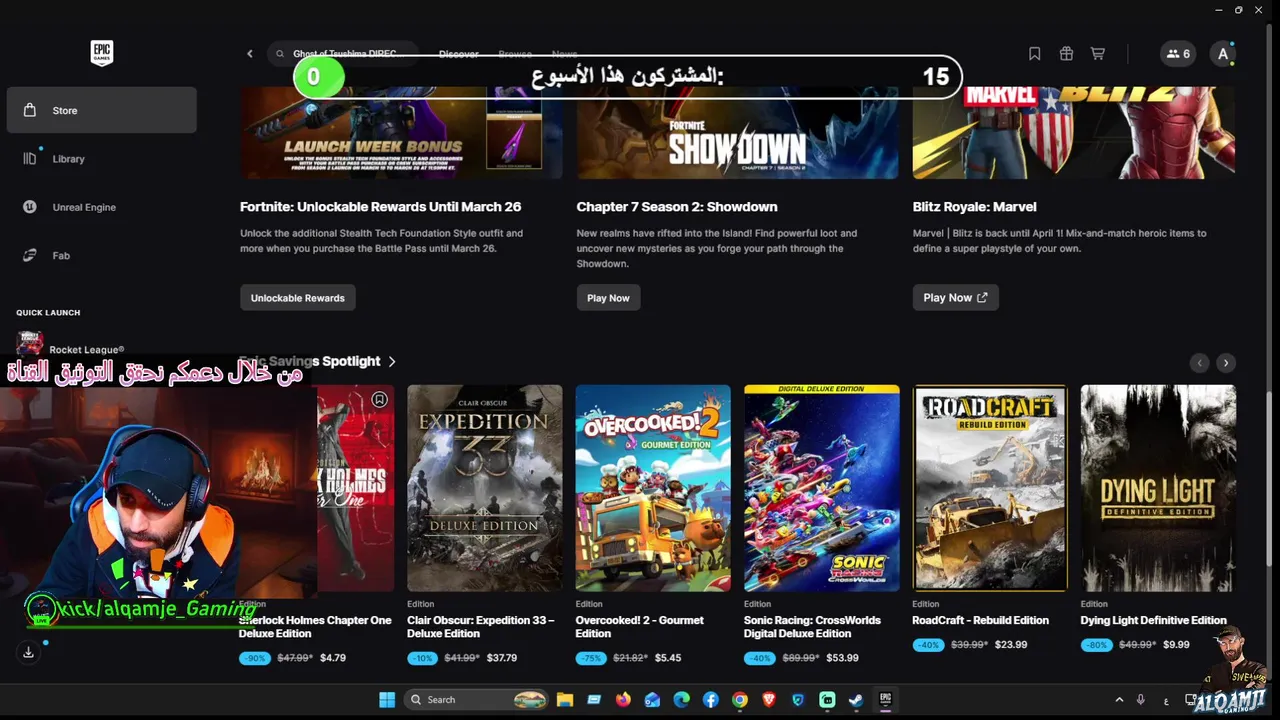Open Marvel Blitz banner image

pyautogui.click(x=1073, y=133)
